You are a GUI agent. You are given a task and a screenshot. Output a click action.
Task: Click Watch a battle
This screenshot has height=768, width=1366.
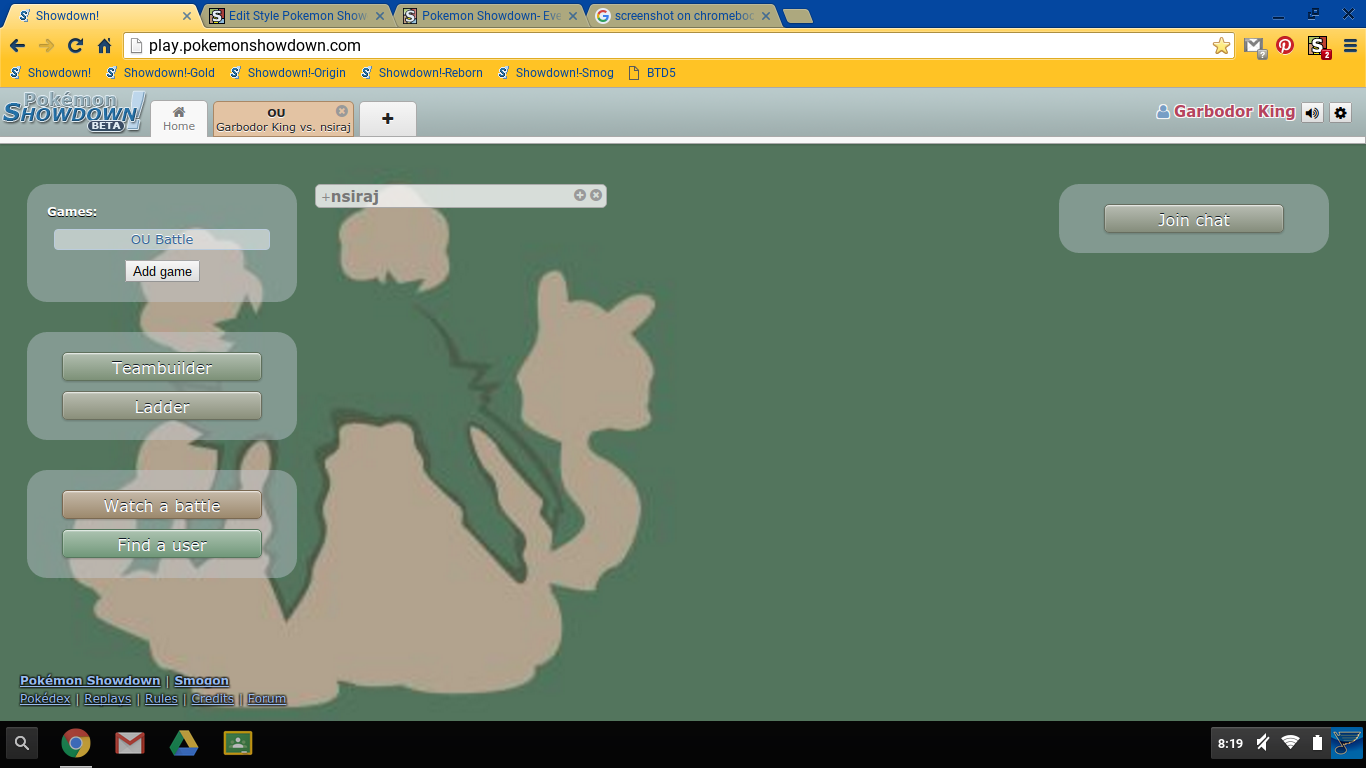[162, 505]
